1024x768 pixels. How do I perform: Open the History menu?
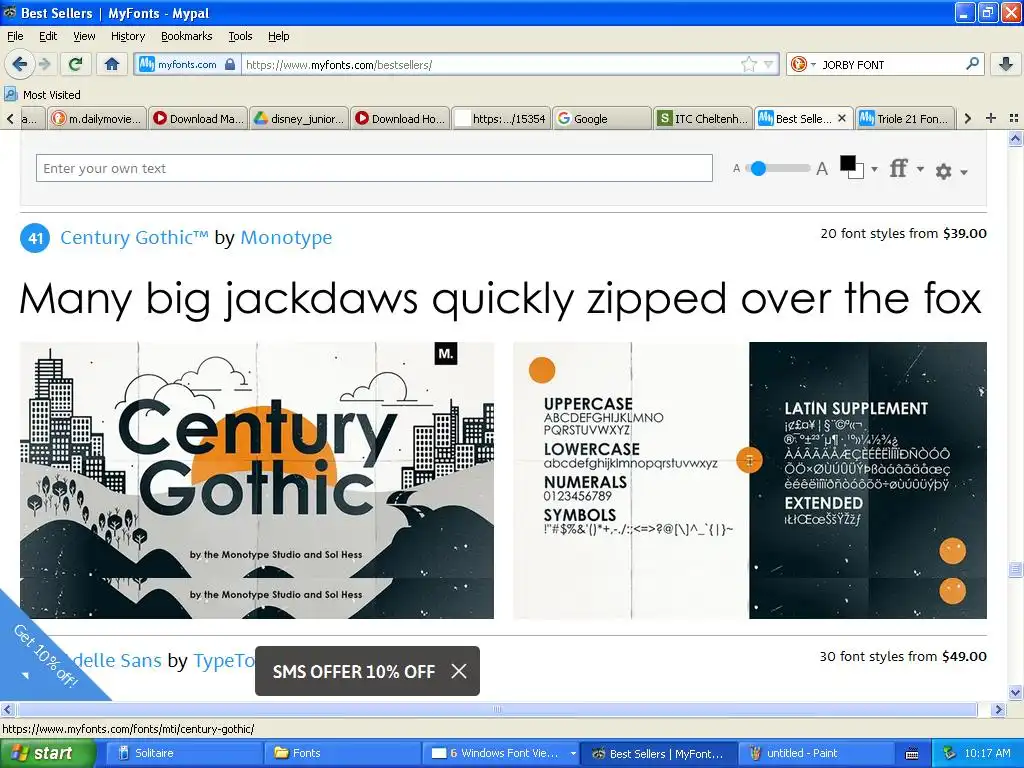point(127,36)
